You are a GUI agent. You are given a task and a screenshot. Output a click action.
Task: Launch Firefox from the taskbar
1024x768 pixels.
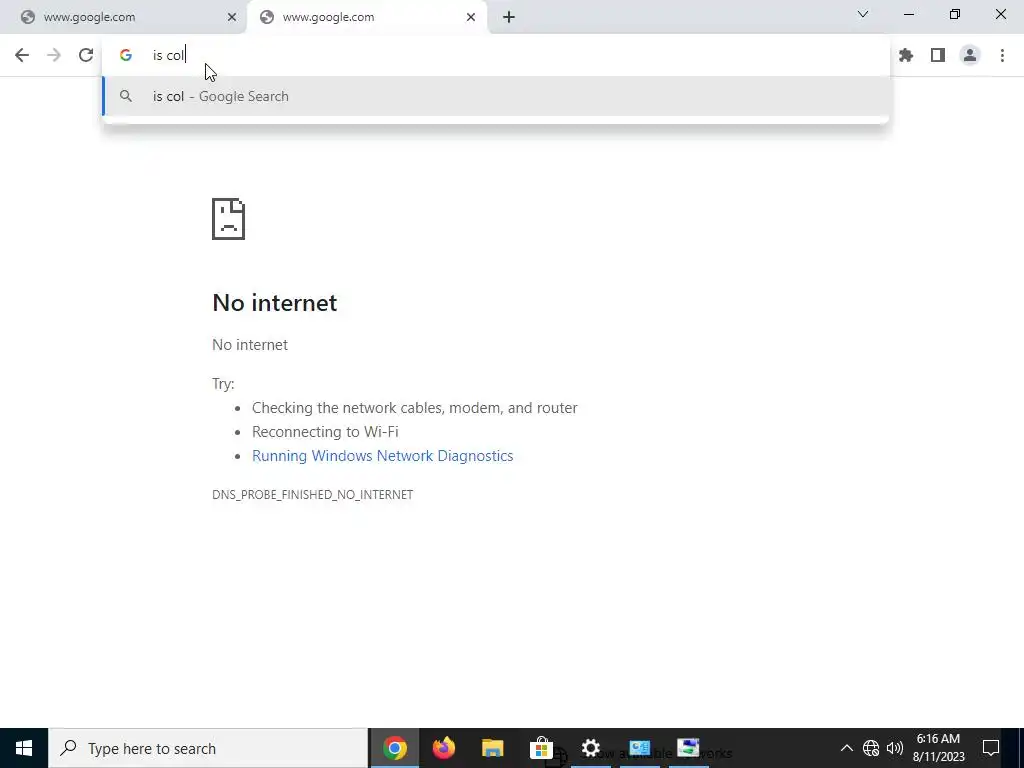(x=443, y=748)
